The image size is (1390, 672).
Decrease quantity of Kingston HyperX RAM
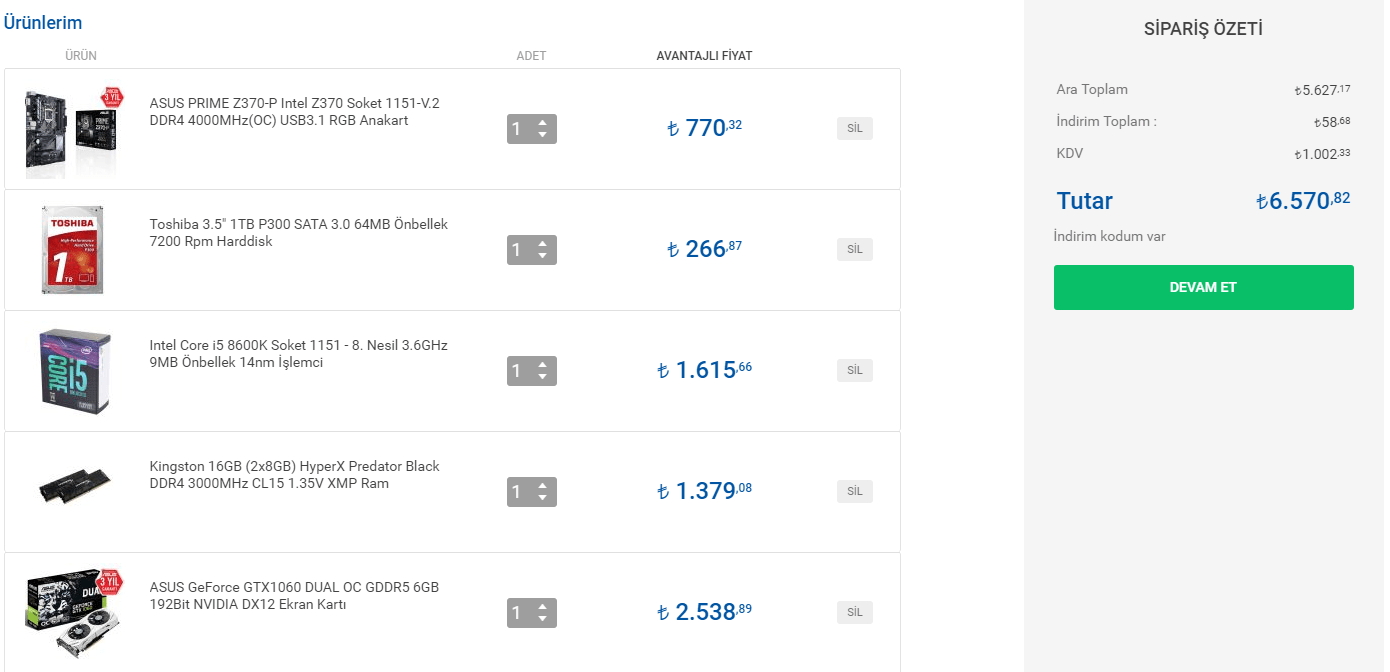pyautogui.click(x=542, y=498)
